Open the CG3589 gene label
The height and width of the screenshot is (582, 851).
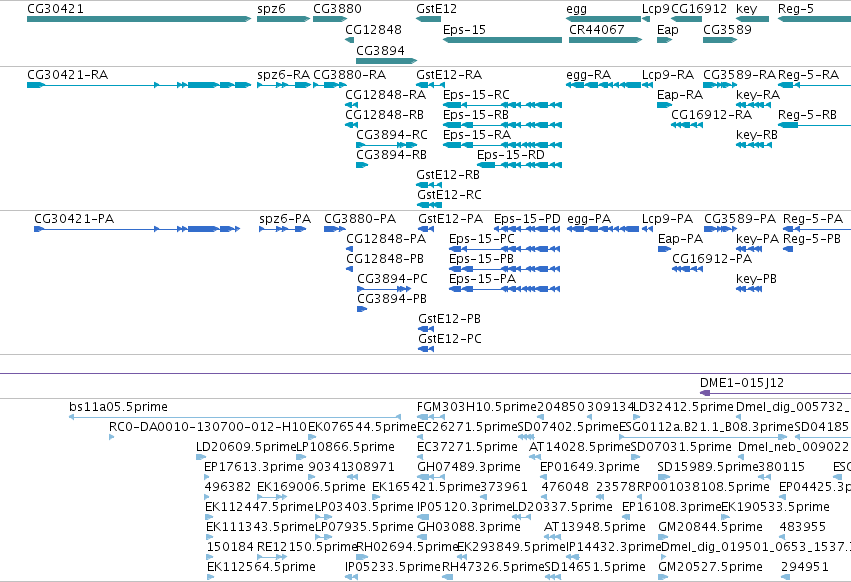tap(727, 30)
